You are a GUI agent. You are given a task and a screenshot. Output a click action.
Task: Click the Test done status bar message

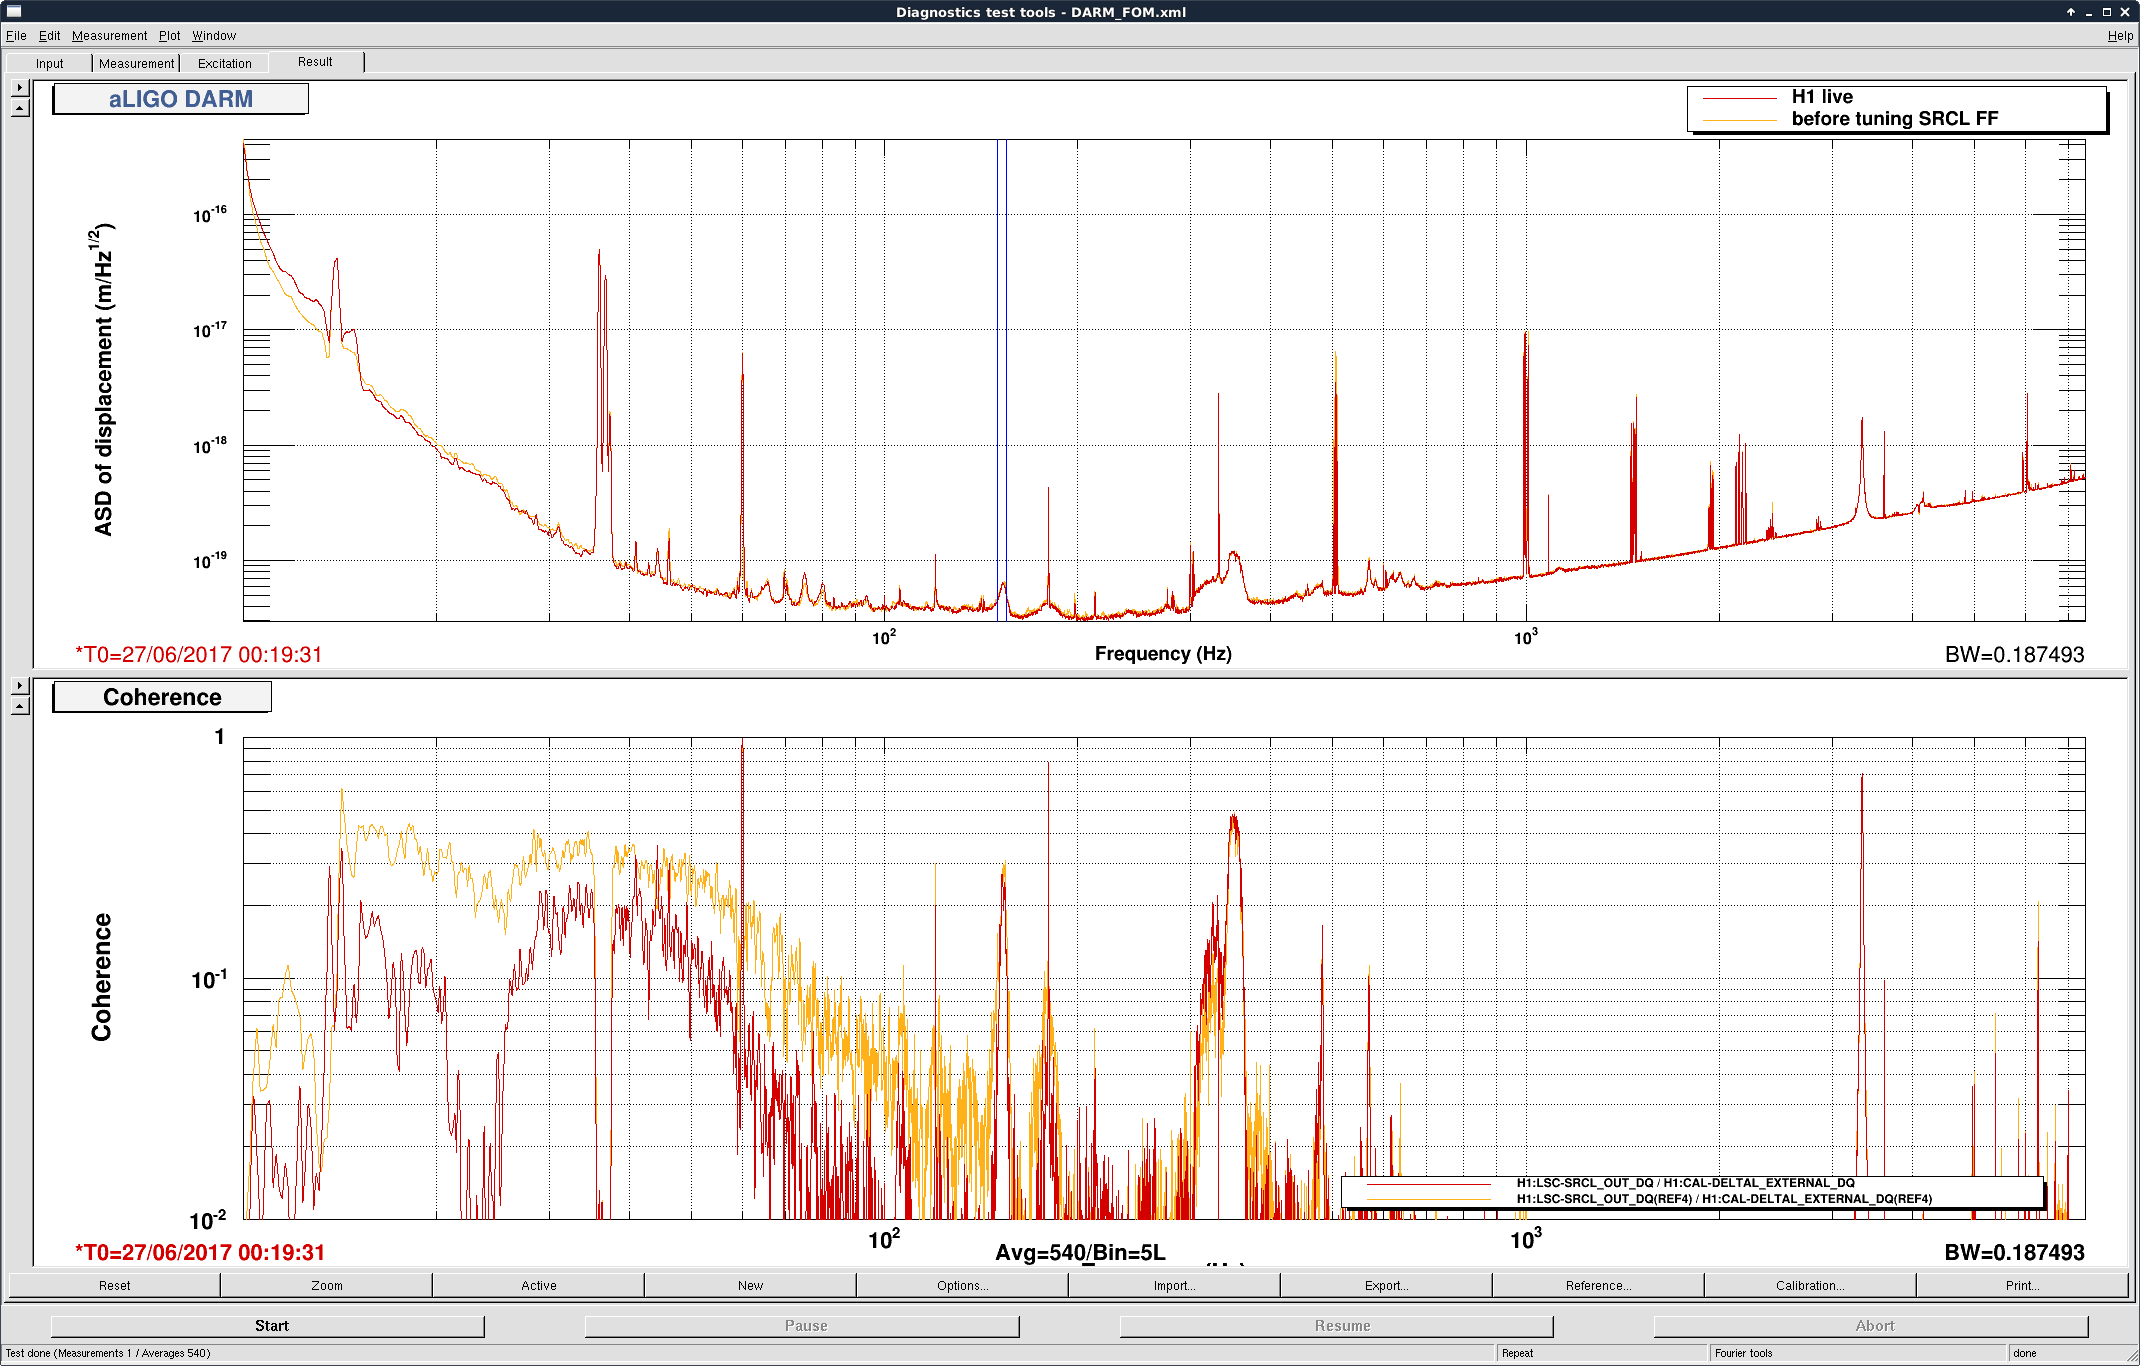point(108,1353)
